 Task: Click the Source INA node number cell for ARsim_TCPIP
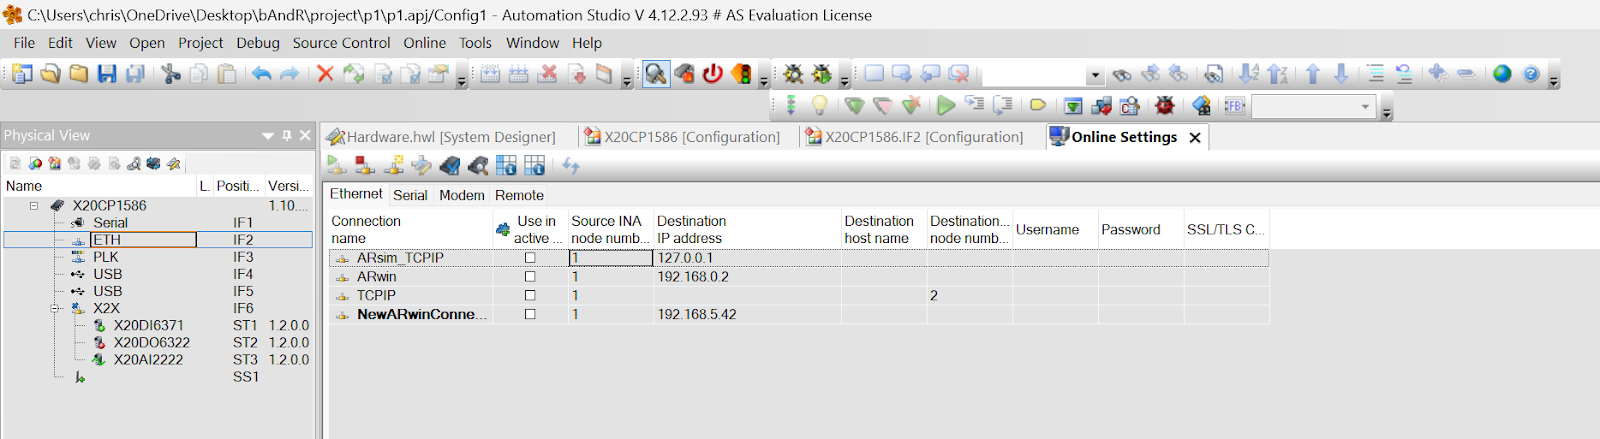(x=611, y=258)
